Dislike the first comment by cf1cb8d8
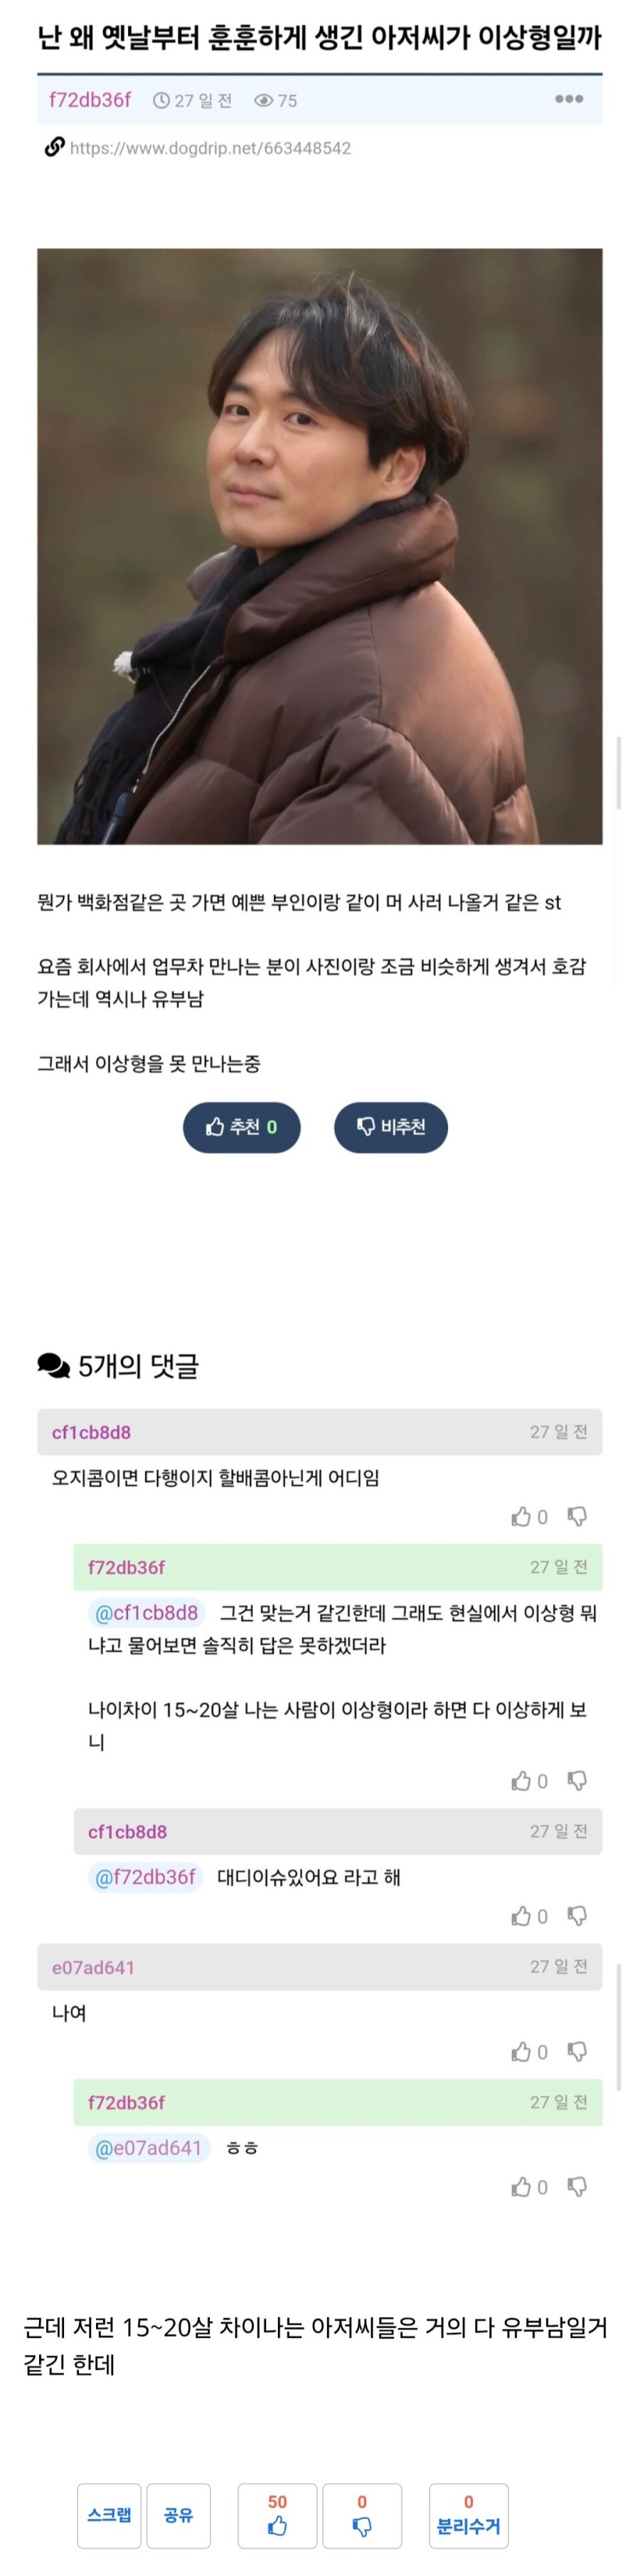Viewport: 640px width, 2576px height. 577,1517
